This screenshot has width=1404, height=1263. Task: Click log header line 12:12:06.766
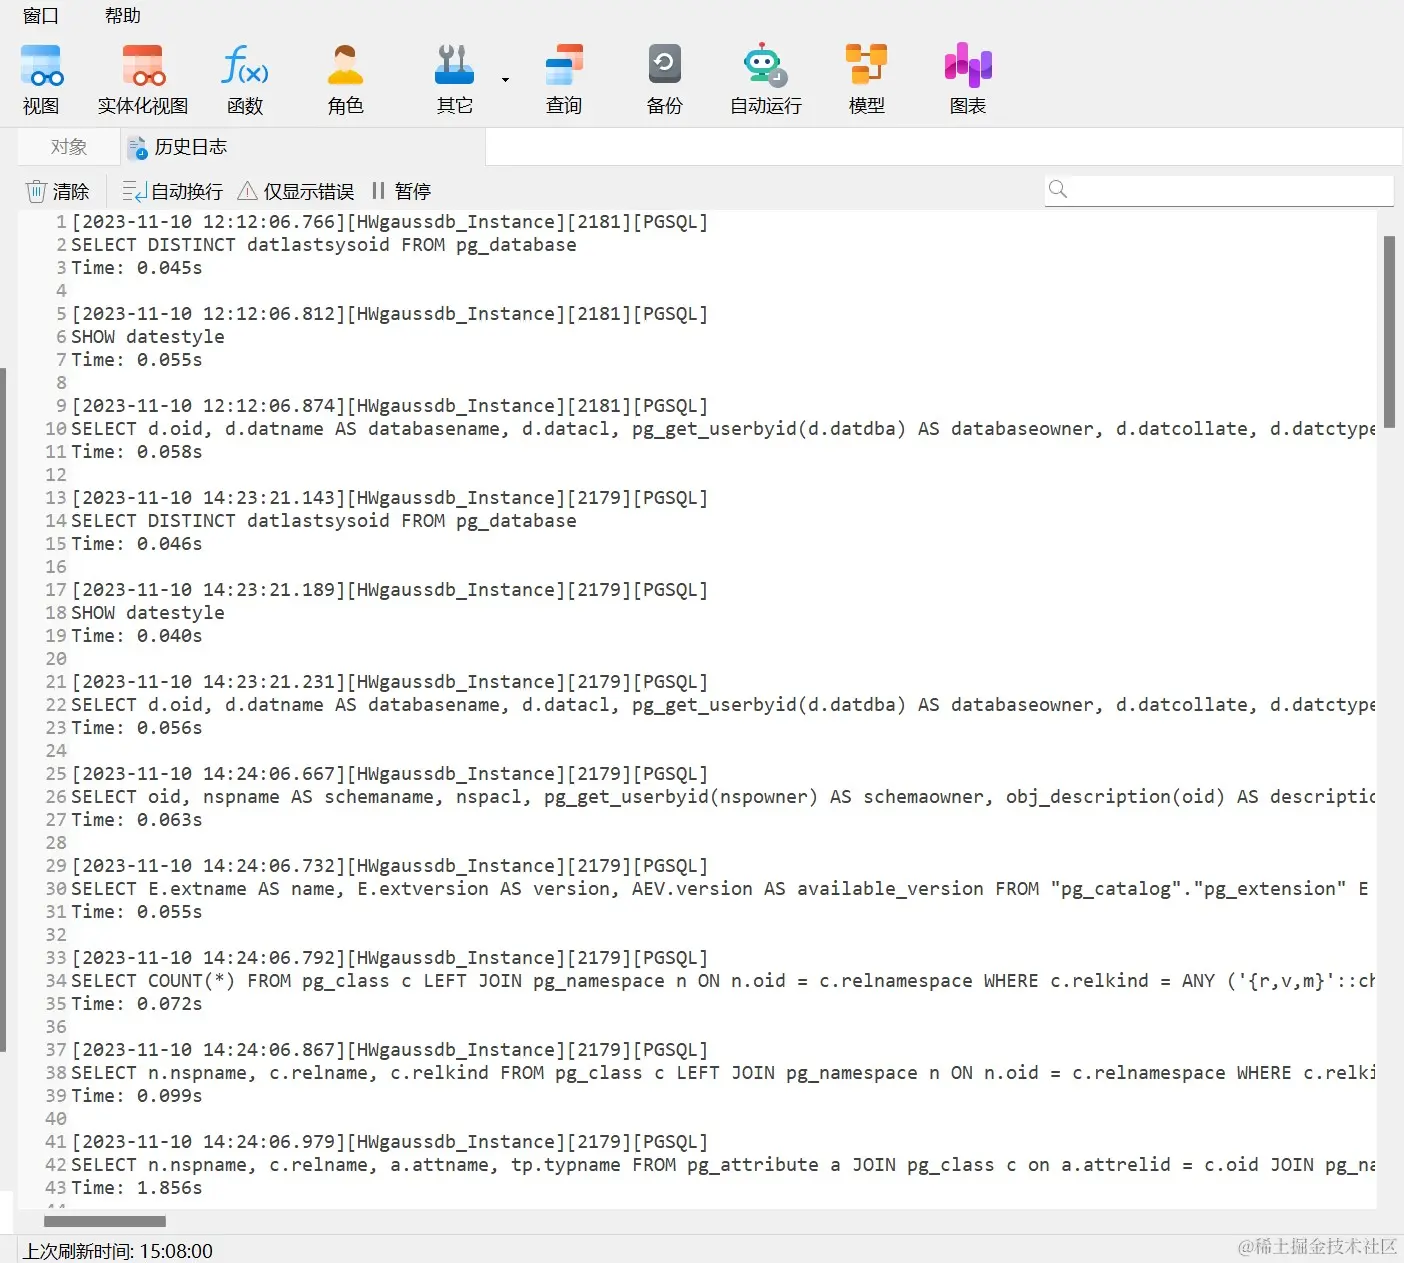(x=390, y=222)
